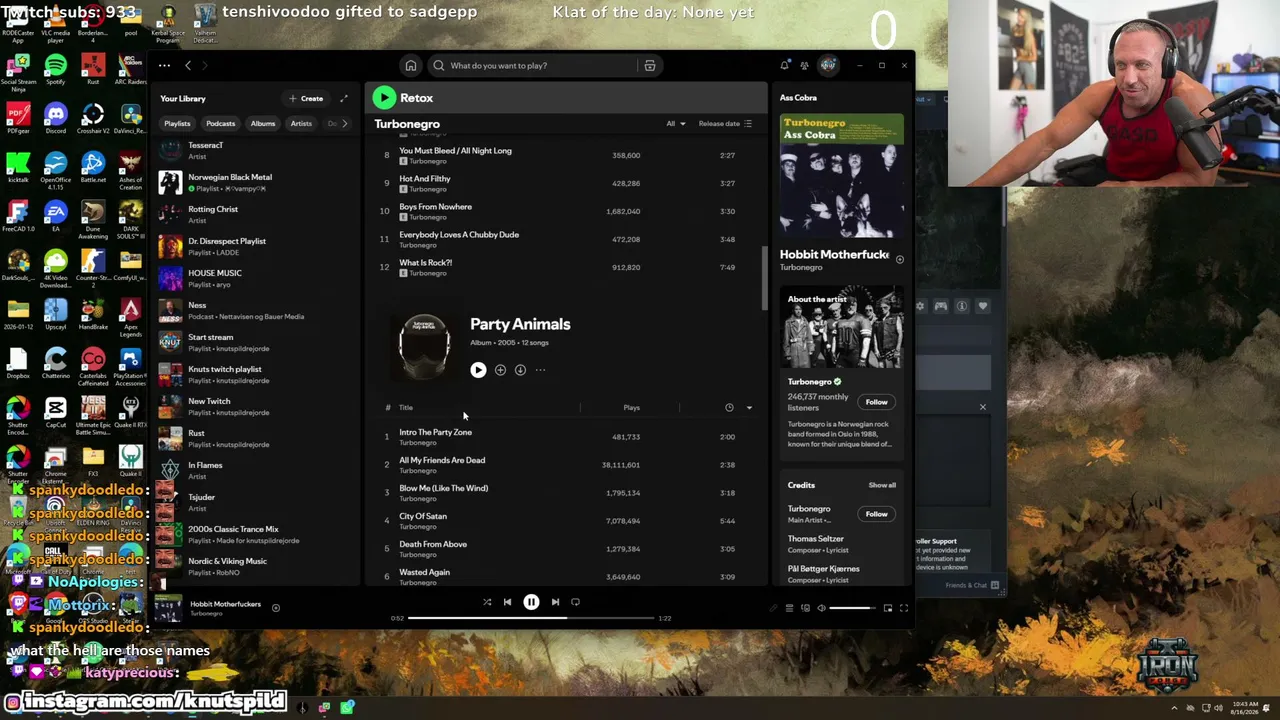Follow Turbonegro in the Credits section
This screenshot has height=720, width=1280.
pos(876,514)
